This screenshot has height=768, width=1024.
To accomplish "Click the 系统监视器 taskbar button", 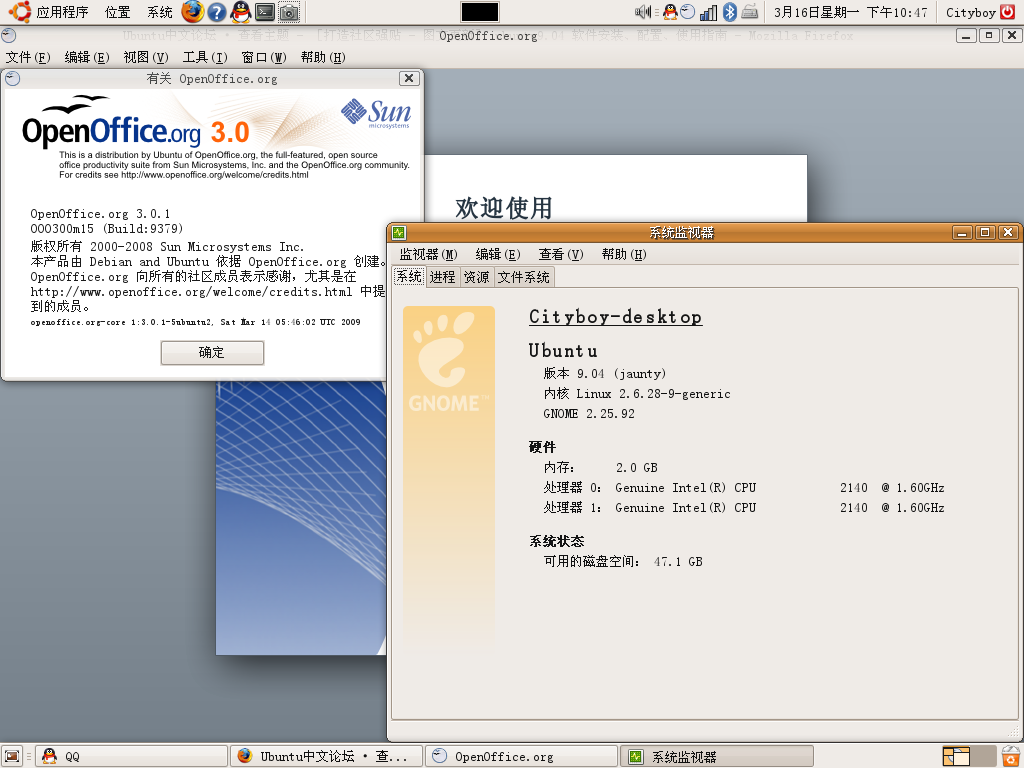I will click(716, 756).
